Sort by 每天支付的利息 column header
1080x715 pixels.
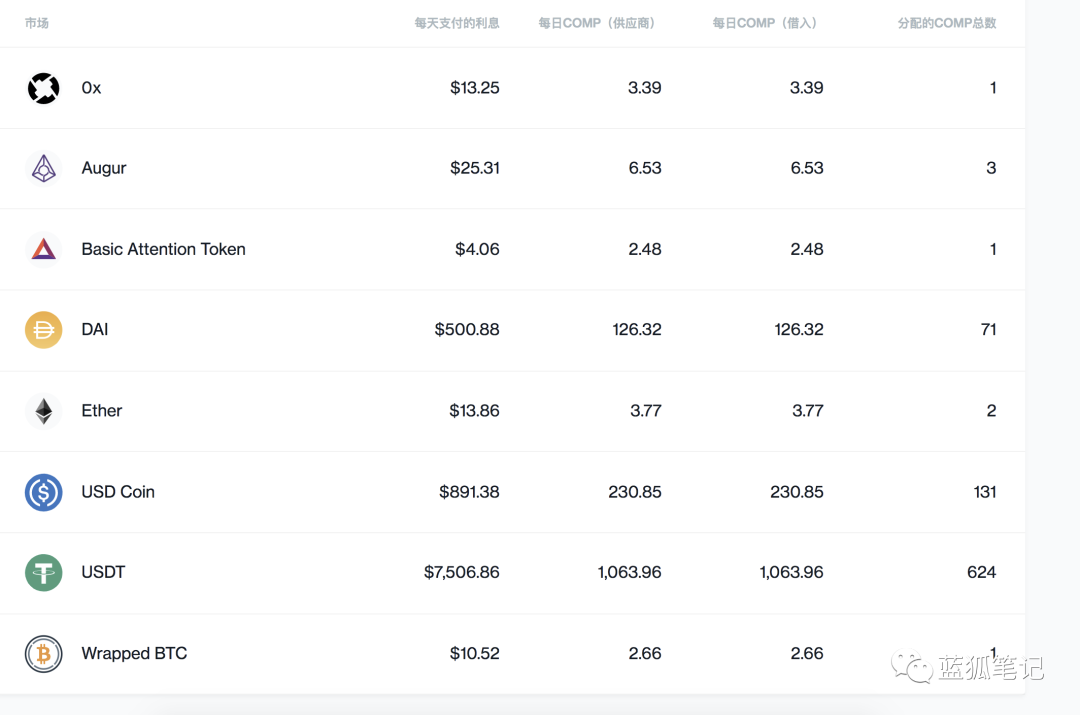(457, 23)
